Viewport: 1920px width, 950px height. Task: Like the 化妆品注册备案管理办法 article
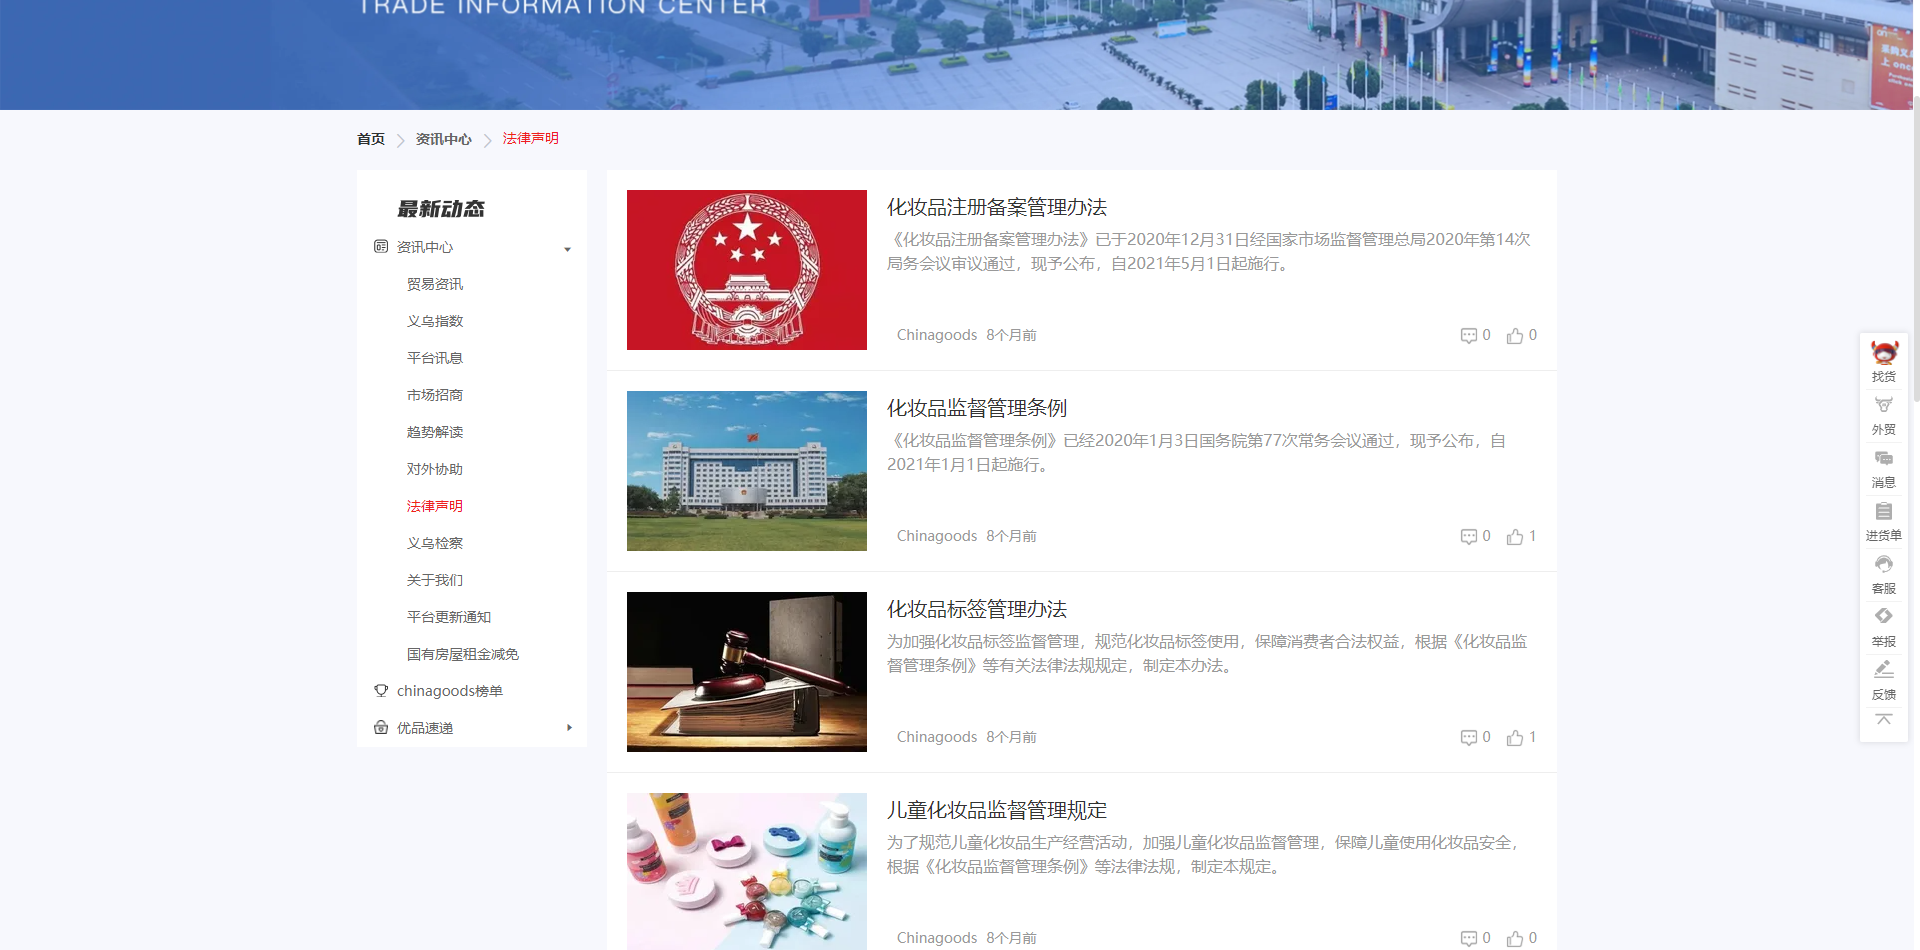1515,336
